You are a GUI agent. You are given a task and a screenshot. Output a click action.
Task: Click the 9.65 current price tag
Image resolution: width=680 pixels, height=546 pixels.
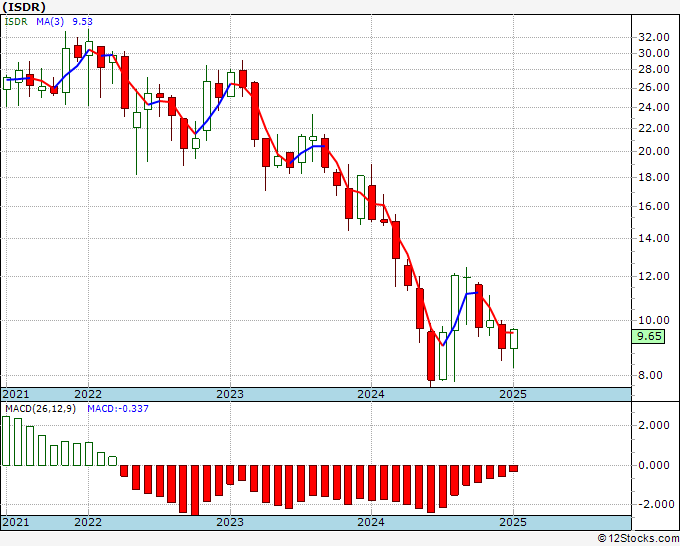click(x=648, y=336)
